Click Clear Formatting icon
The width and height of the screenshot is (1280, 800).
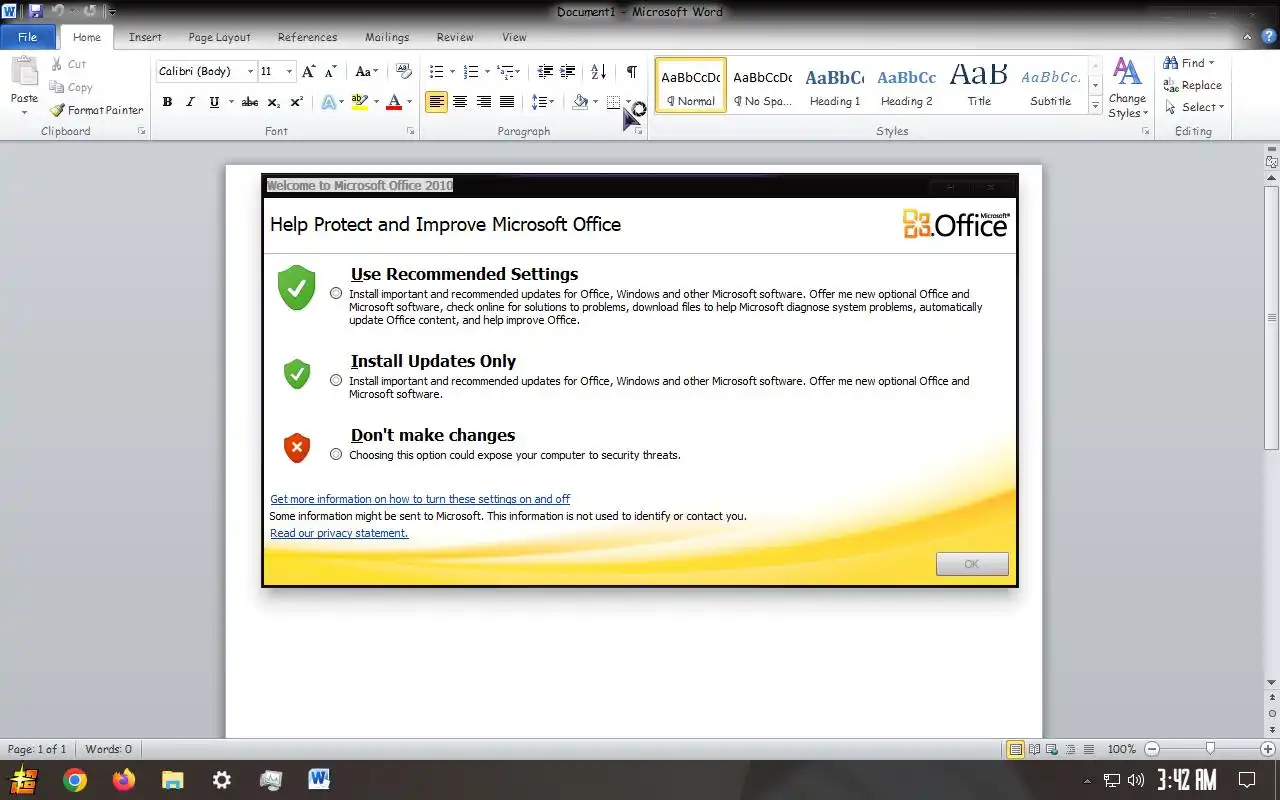pyautogui.click(x=404, y=71)
